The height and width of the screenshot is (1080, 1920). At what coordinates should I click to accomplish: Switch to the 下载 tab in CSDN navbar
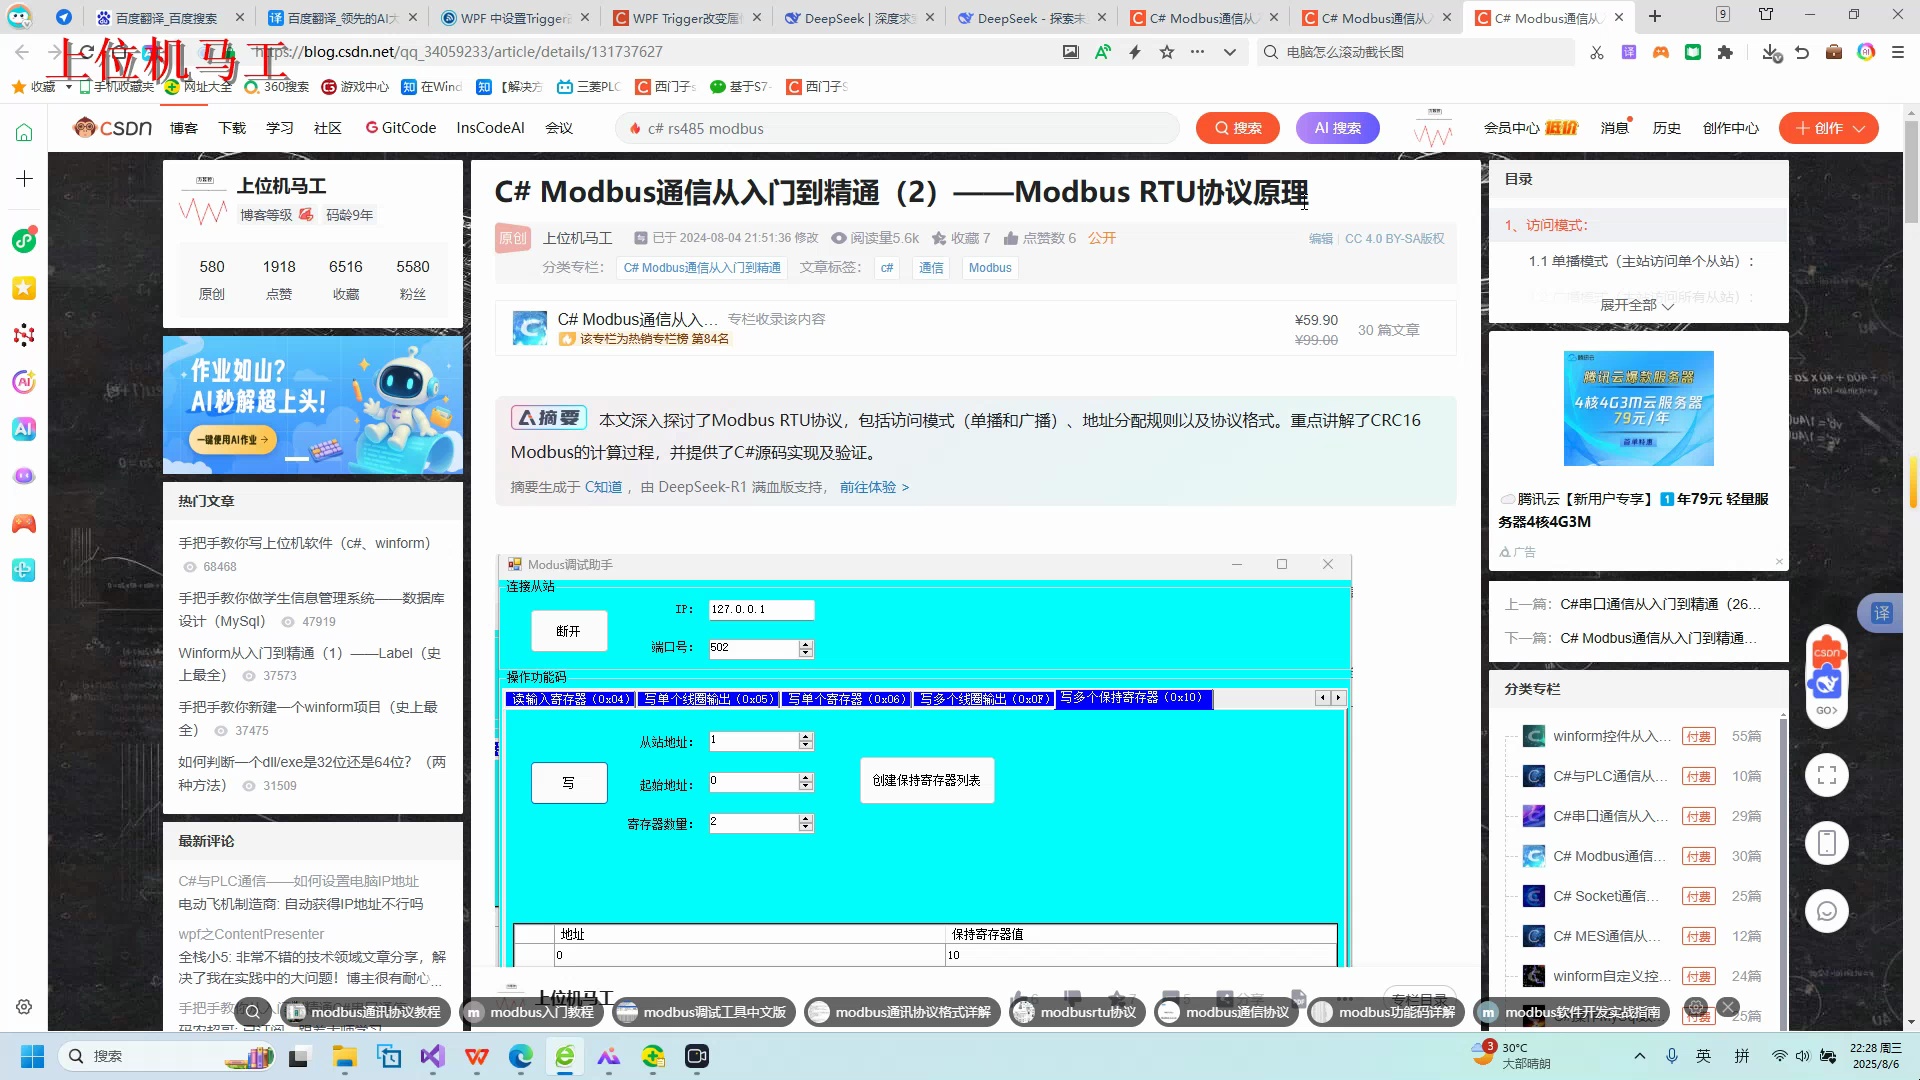(232, 128)
